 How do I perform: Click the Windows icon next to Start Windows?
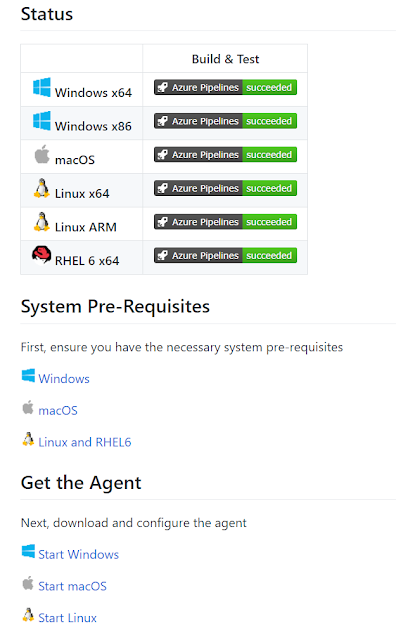[x=28, y=551]
